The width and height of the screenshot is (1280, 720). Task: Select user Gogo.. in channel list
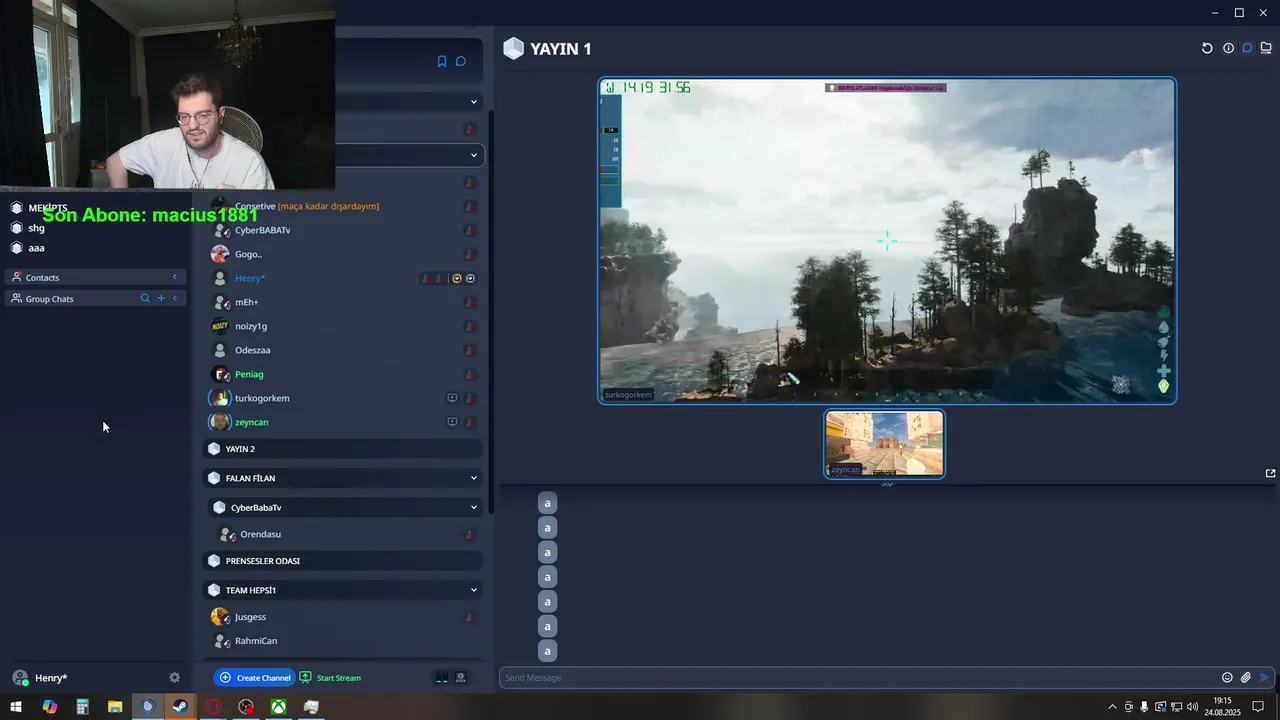[x=248, y=254]
